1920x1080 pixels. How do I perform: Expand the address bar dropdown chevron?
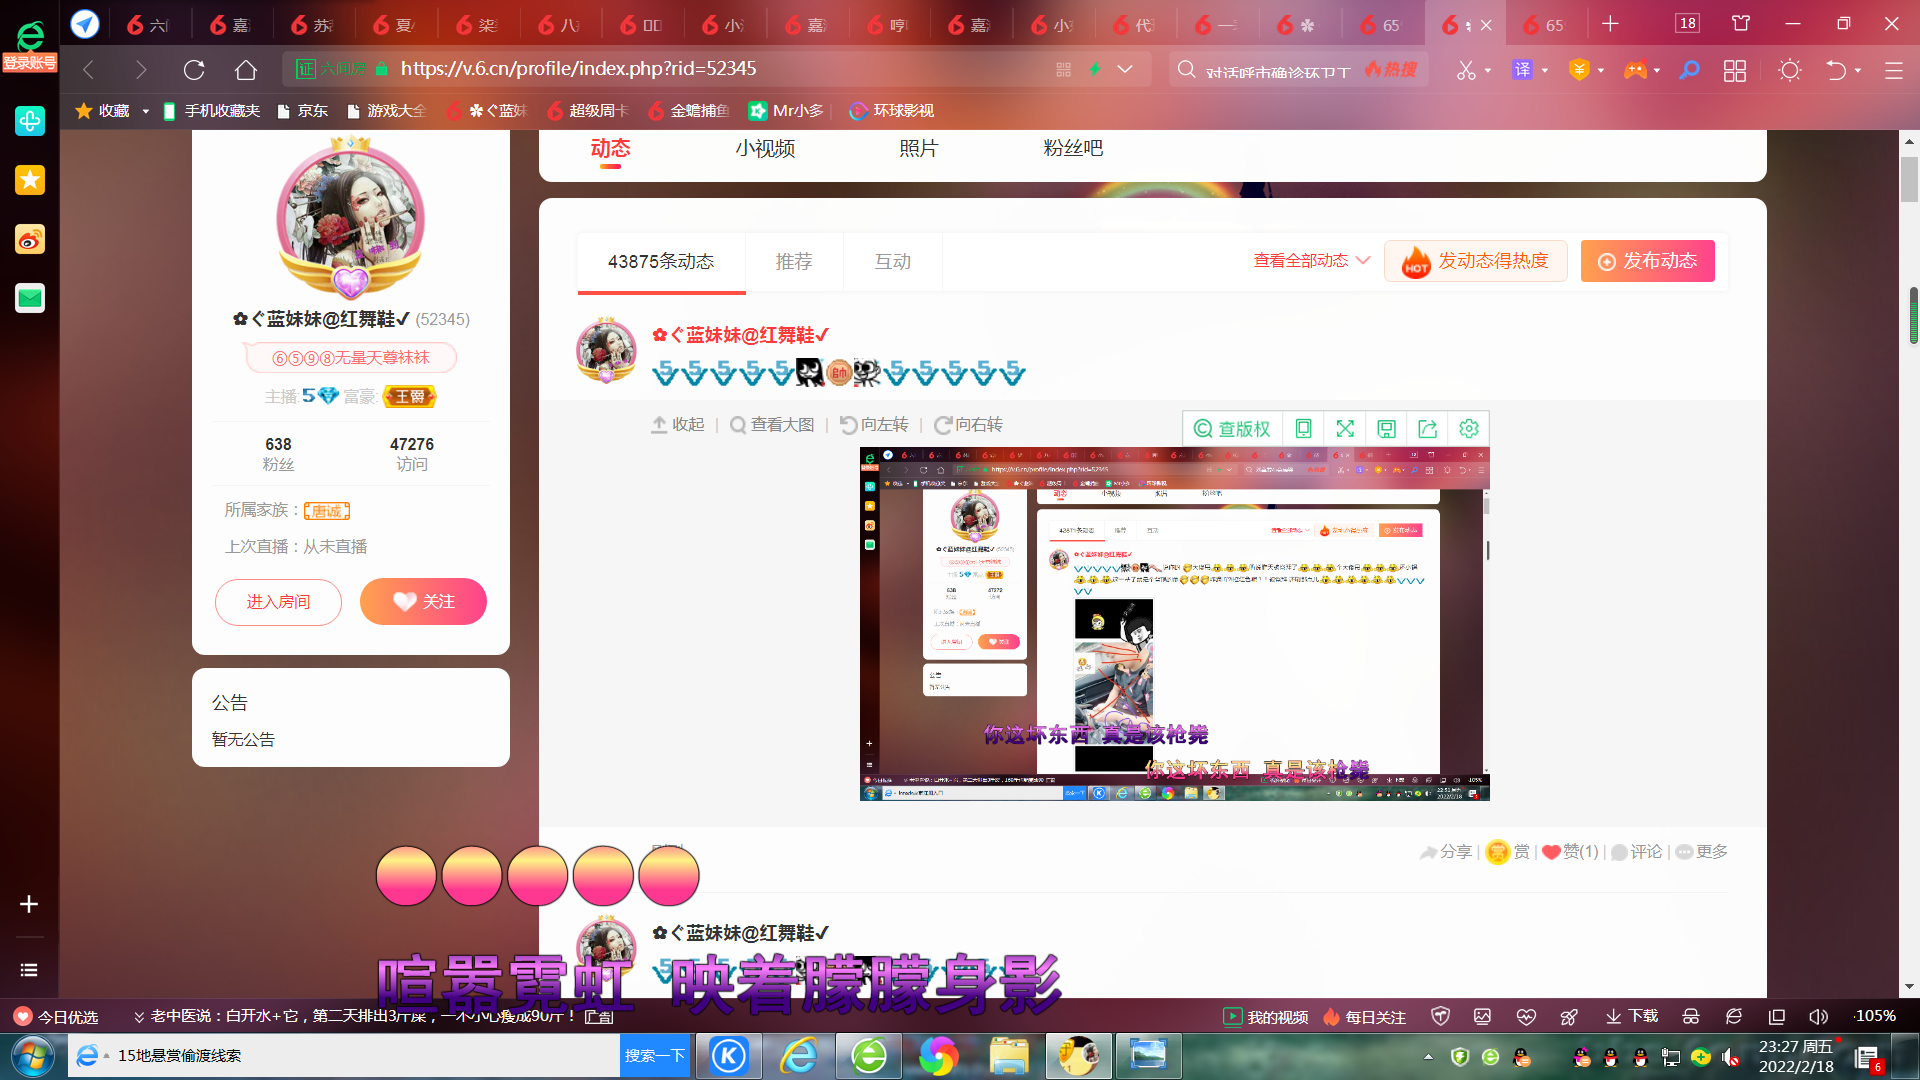click(x=1125, y=69)
